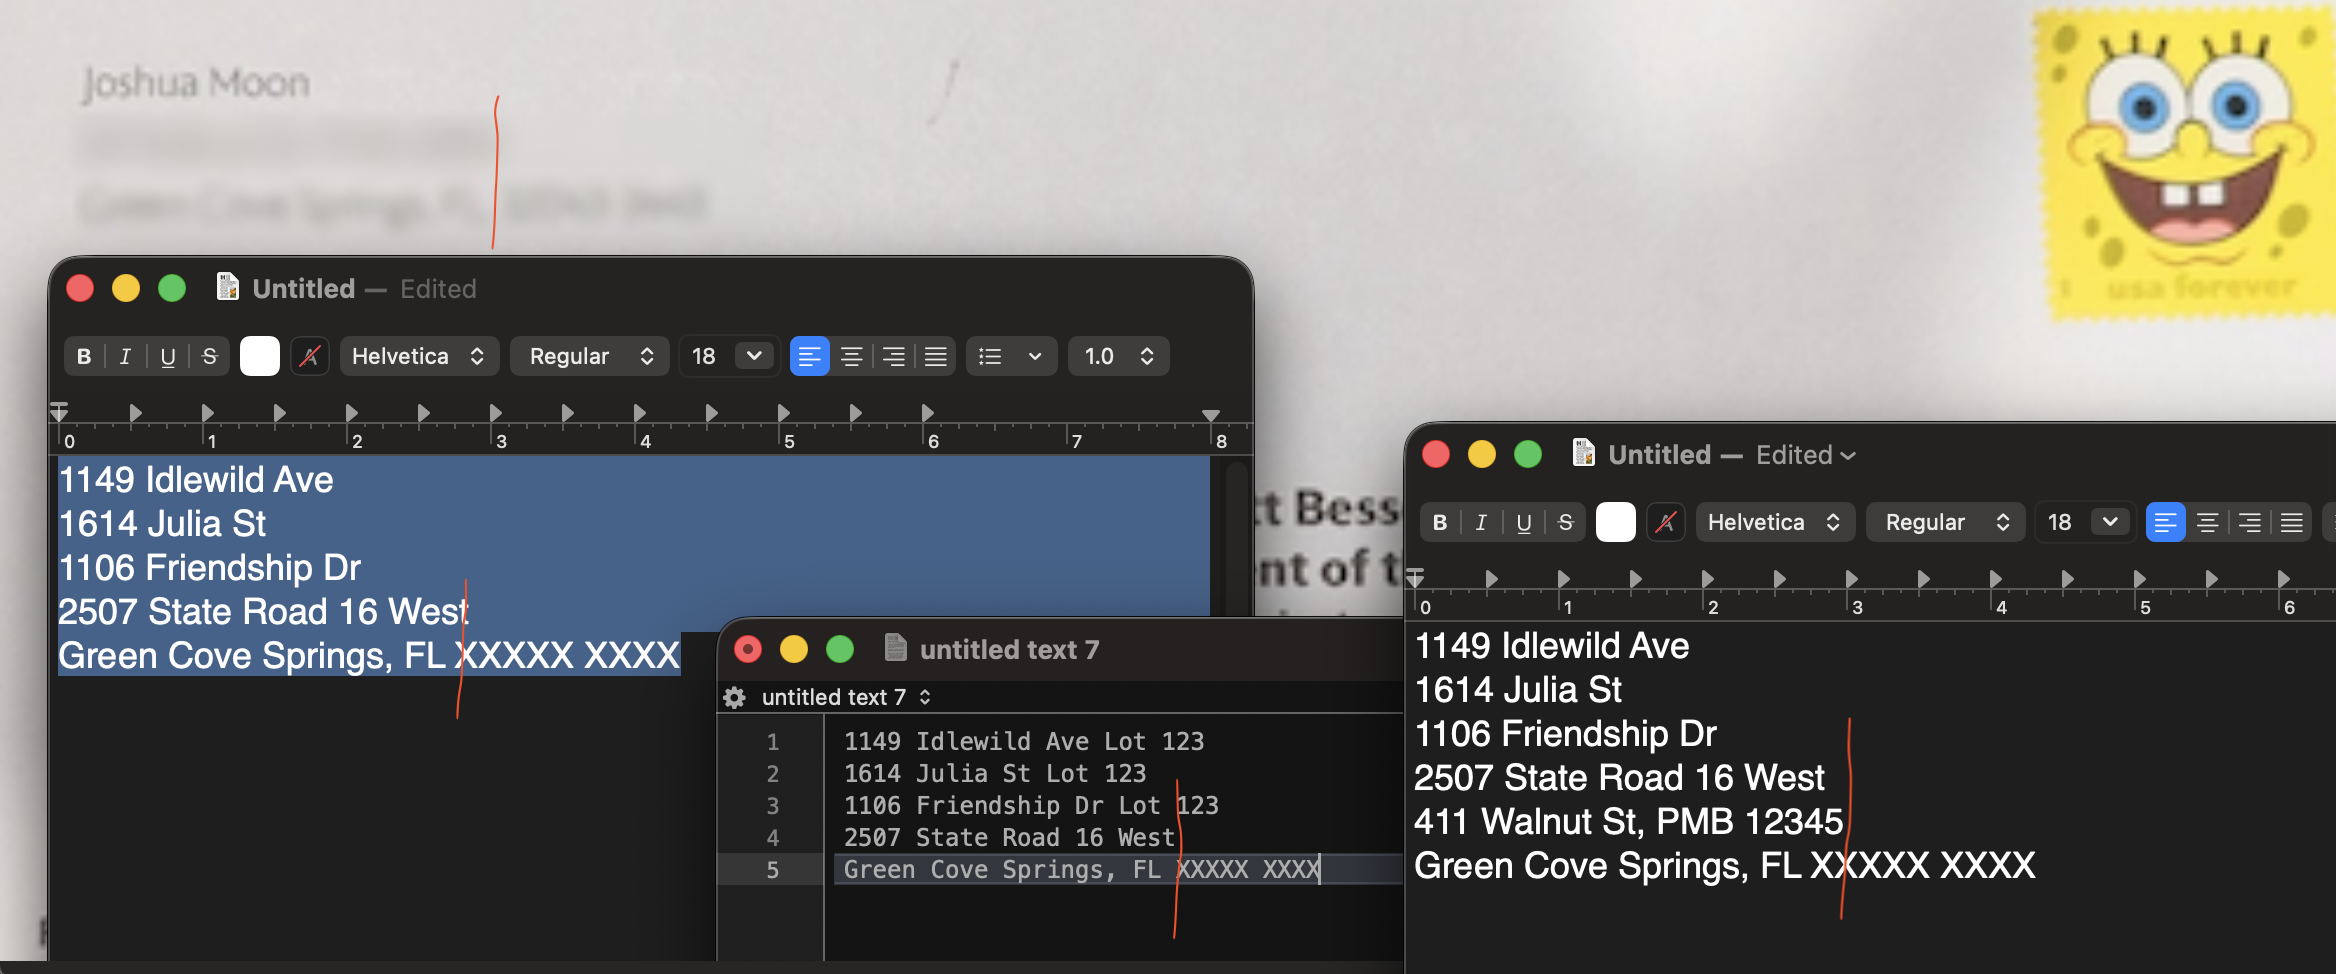Click '1614 Julia St' line in left window
The image size is (2336, 974).
(x=162, y=524)
